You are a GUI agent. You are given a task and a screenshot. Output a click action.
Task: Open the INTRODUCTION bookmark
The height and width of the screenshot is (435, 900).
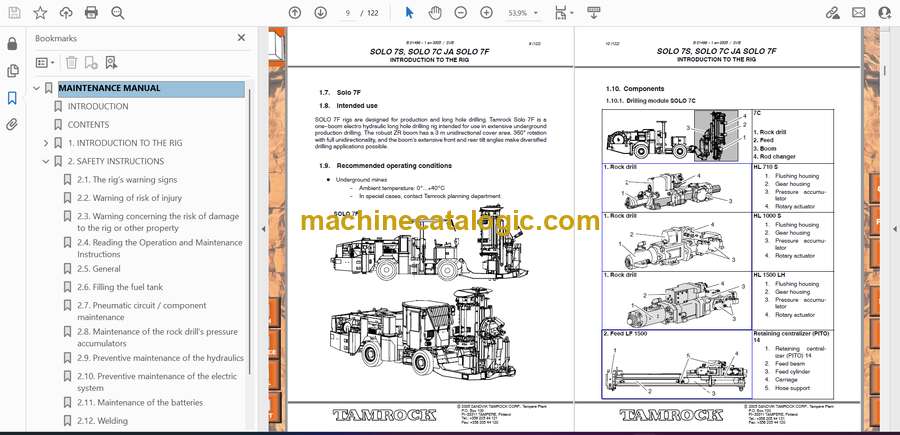coord(98,106)
